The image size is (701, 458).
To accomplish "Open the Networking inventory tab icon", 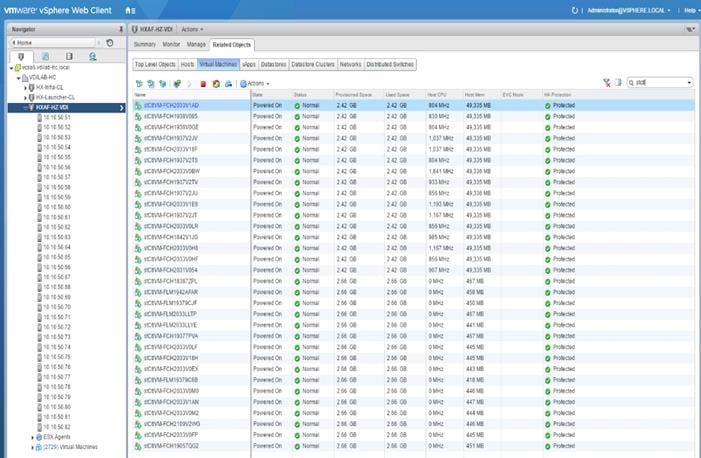I will (x=93, y=56).
